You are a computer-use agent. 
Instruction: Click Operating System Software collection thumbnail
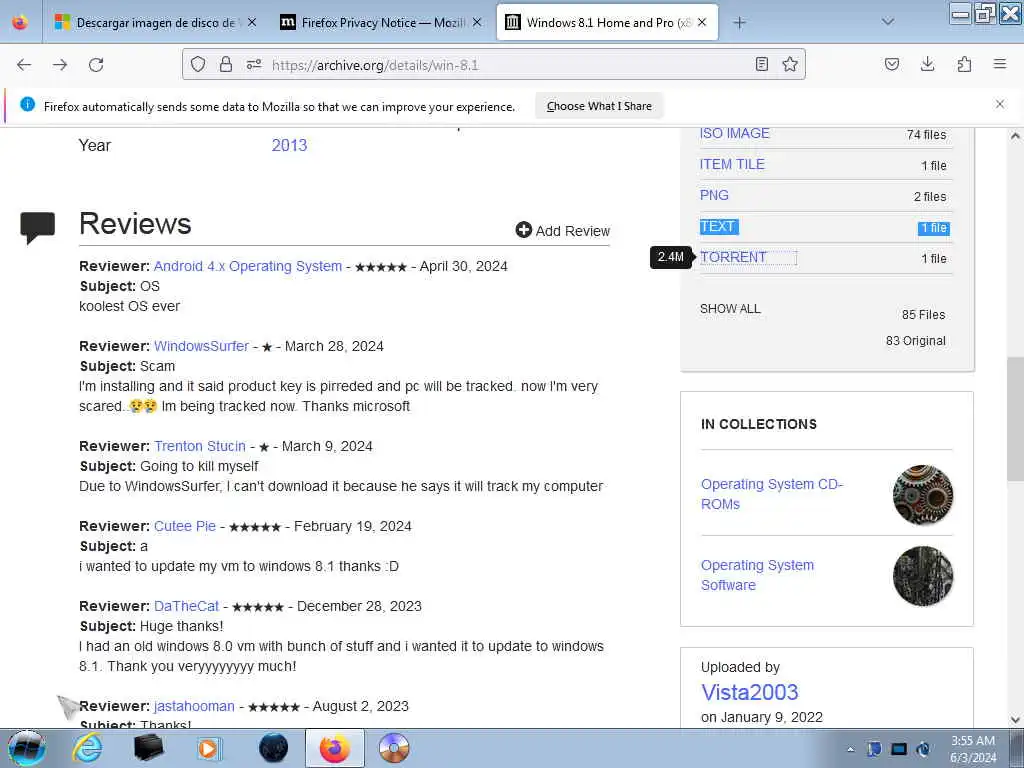pyautogui.click(x=922, y=575)
